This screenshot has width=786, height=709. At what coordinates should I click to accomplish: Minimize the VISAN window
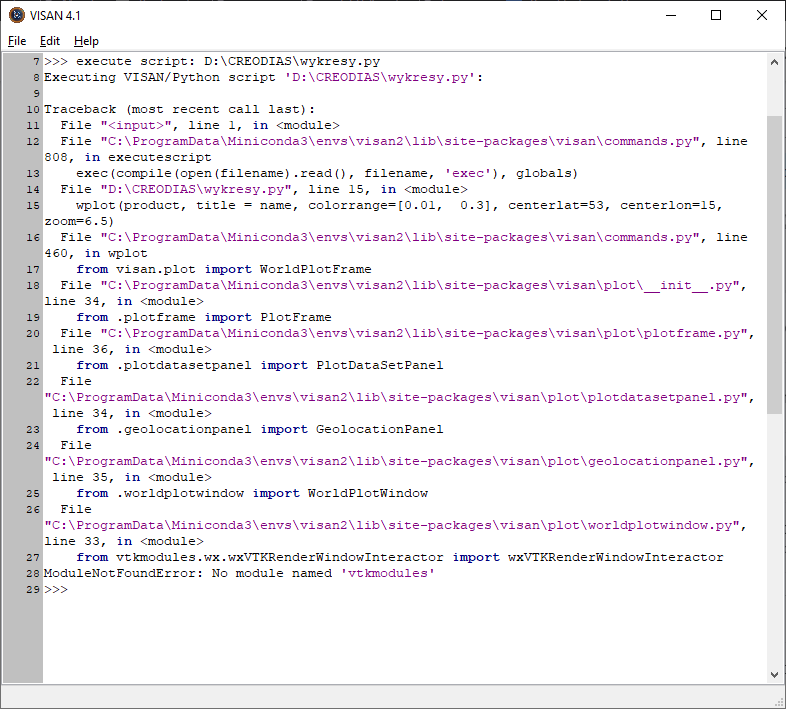coord(671,16)
